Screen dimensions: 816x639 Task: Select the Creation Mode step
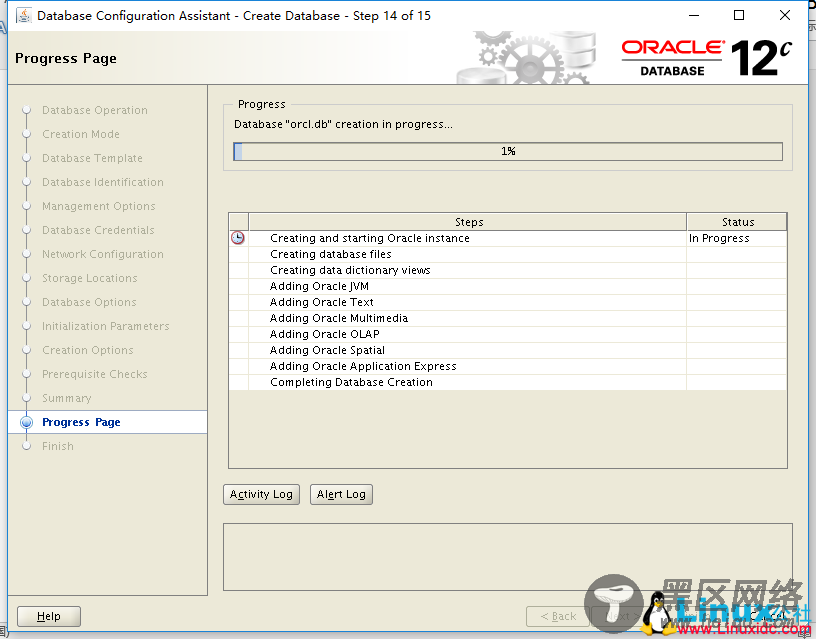pyautogui.click(x=81, y=134)
